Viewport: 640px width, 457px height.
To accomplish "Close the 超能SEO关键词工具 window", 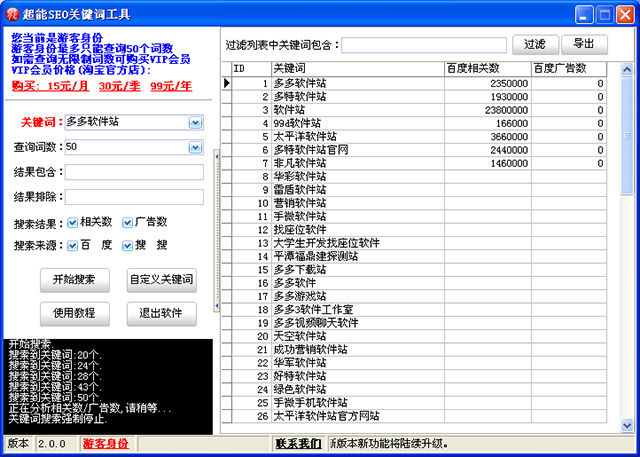I will (x=625, y=15).
